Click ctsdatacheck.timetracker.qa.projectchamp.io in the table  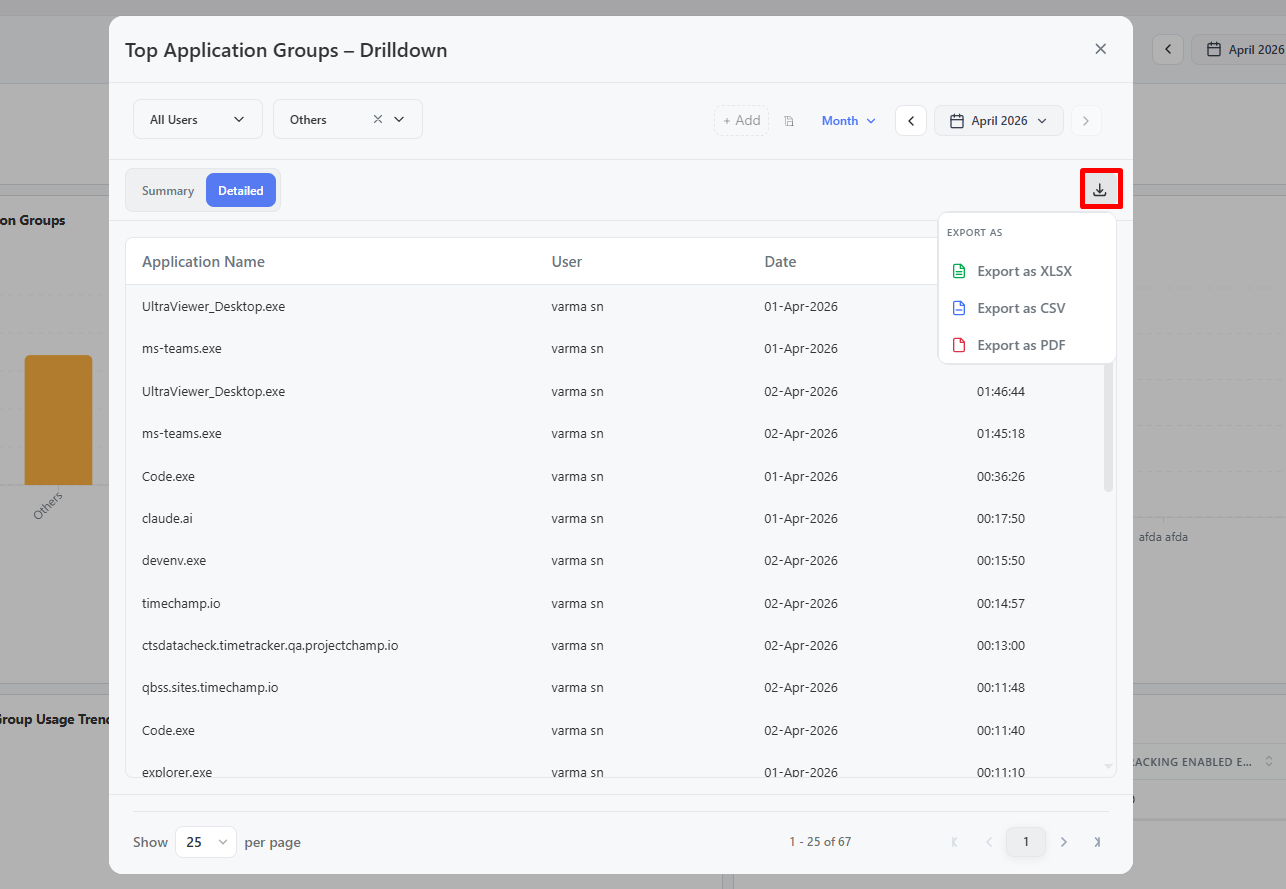270,646
